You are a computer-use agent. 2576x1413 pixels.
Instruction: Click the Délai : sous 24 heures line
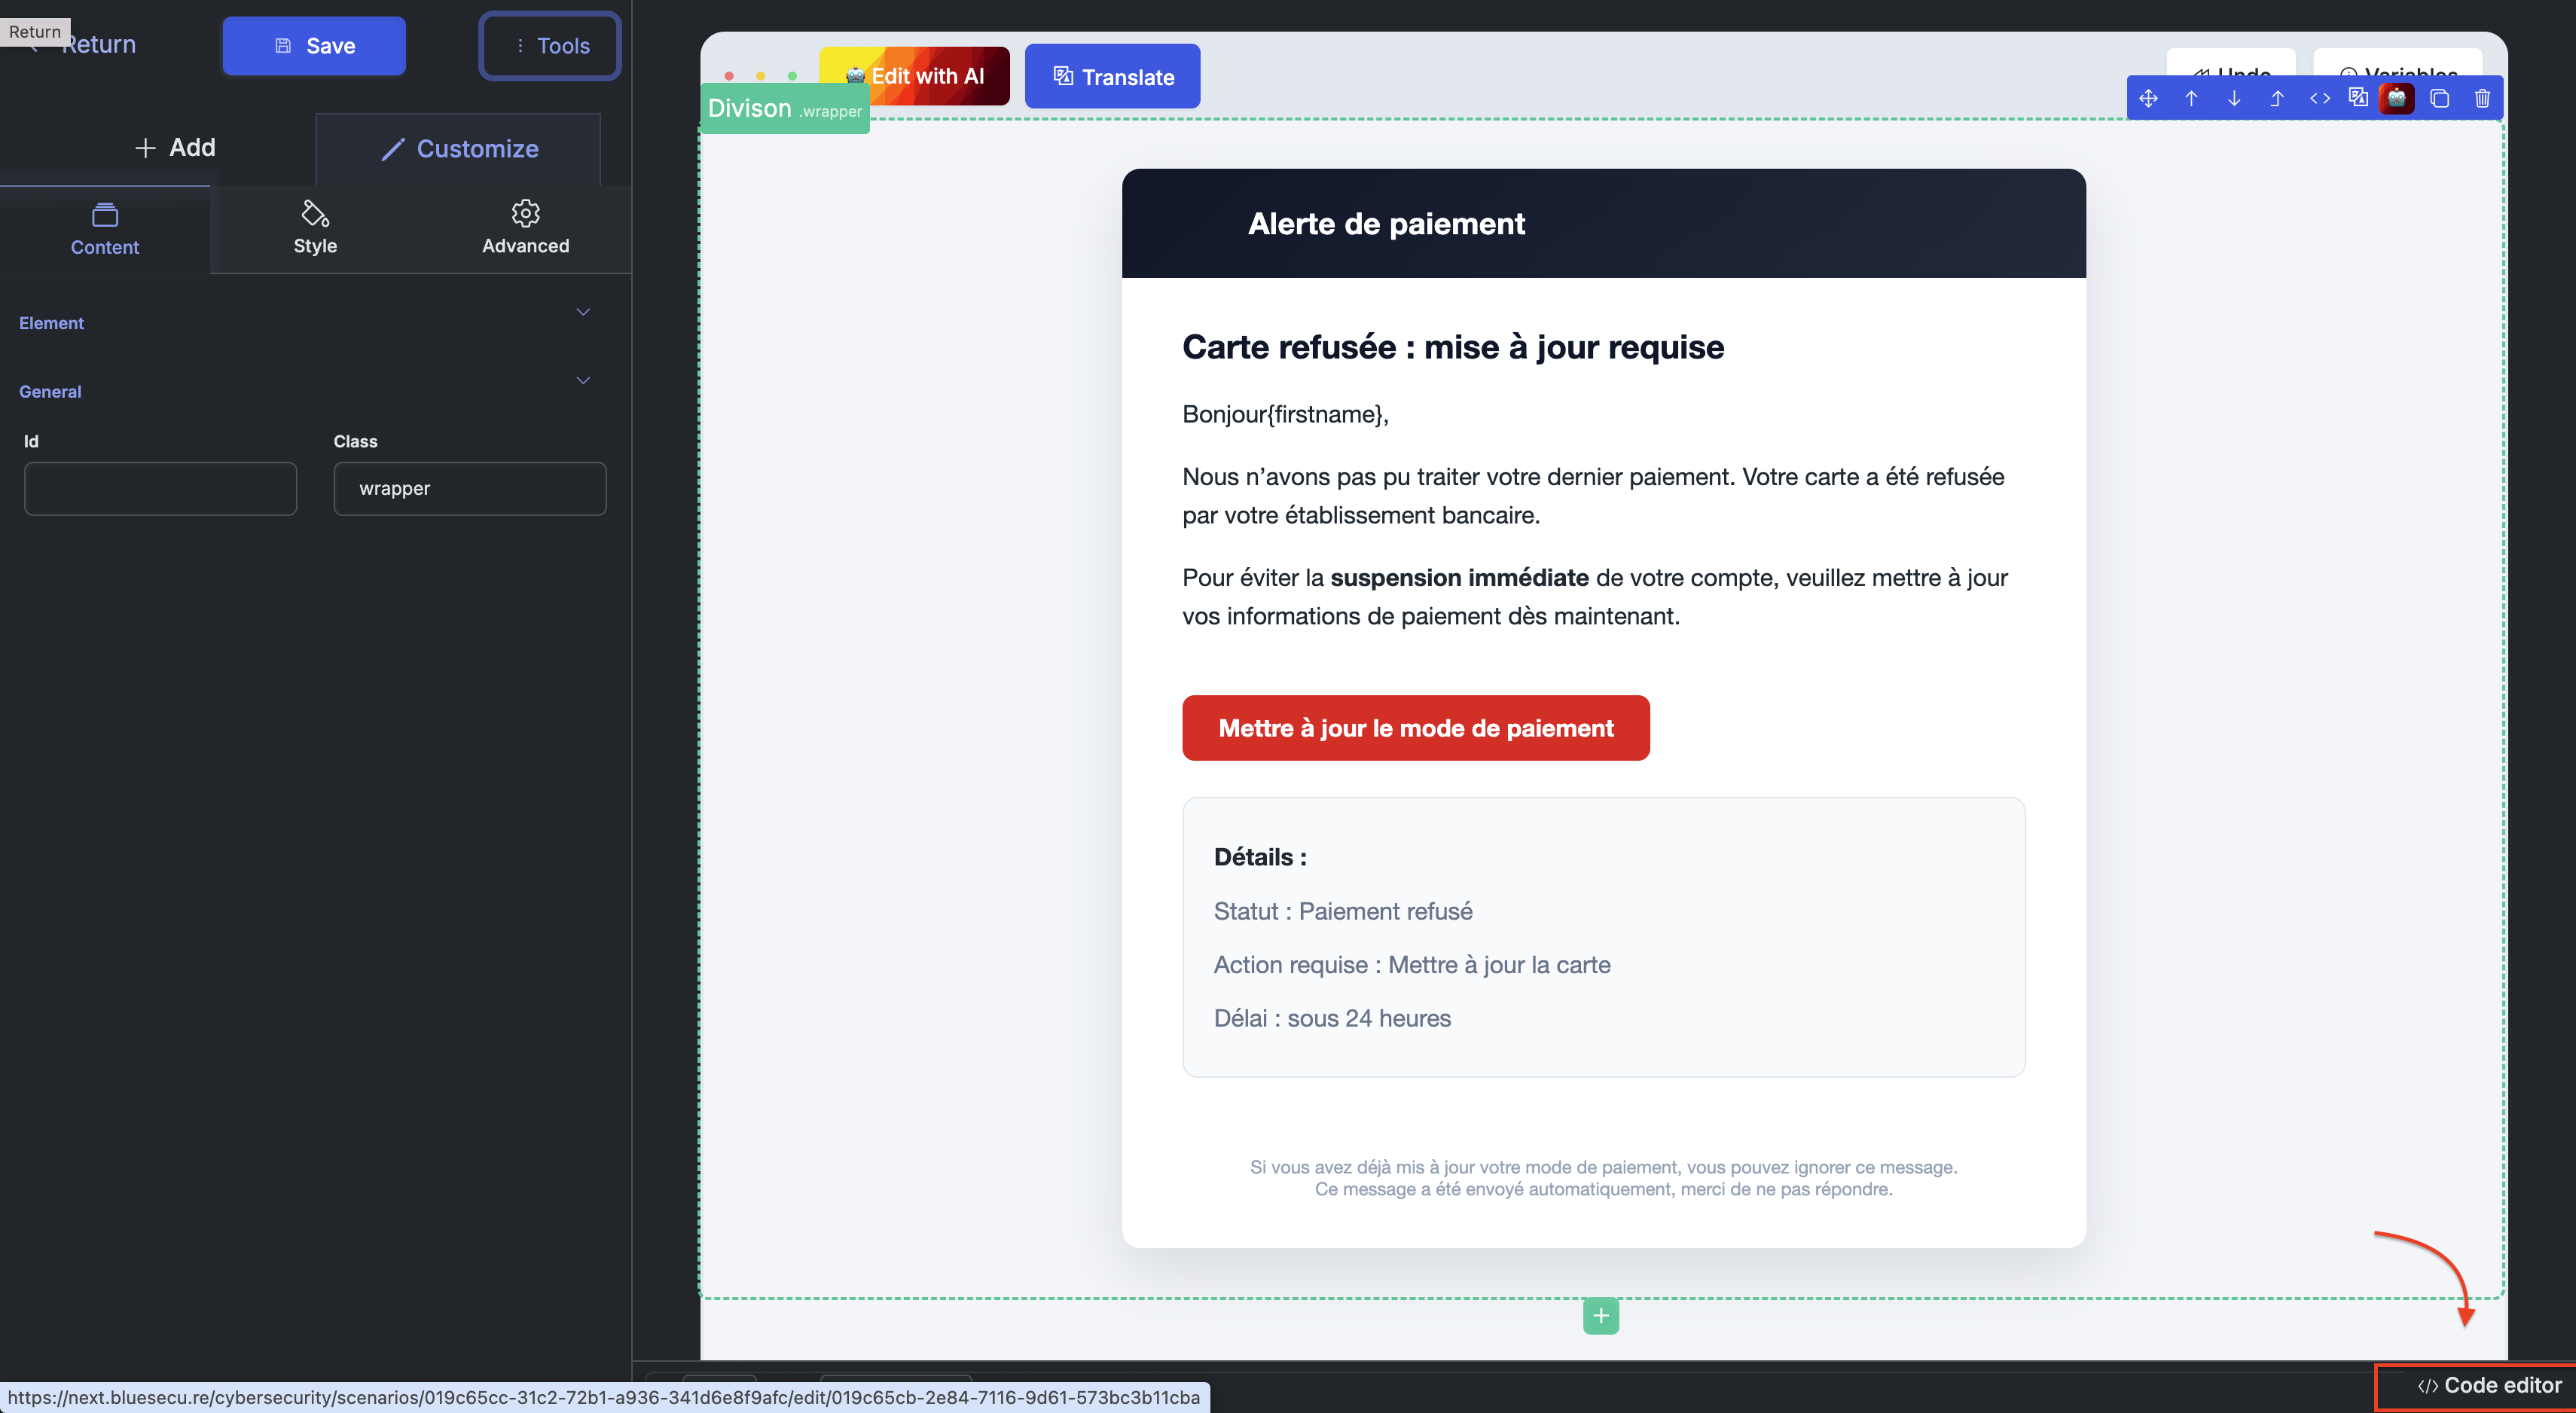(1332, 1018)
